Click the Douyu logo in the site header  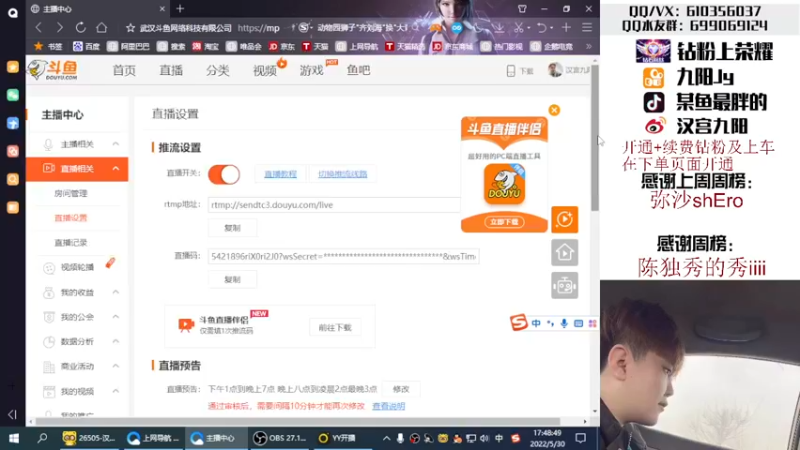pyautogui.click(x=53, y=70)
